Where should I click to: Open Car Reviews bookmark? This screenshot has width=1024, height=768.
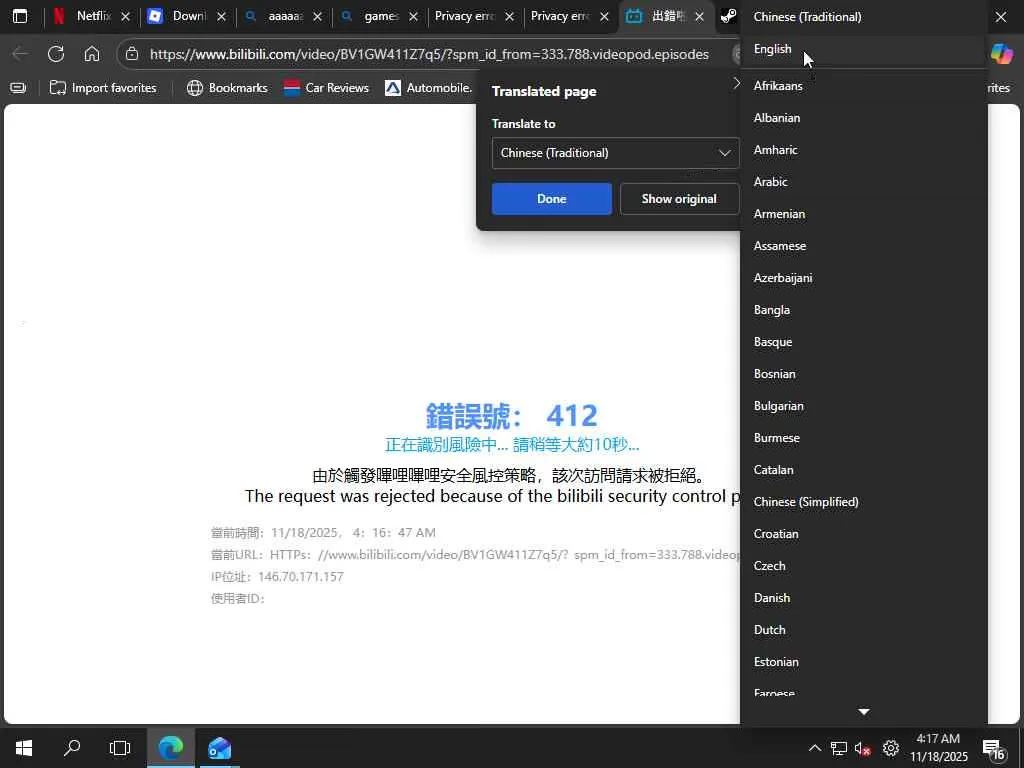(x=327, y=88)
